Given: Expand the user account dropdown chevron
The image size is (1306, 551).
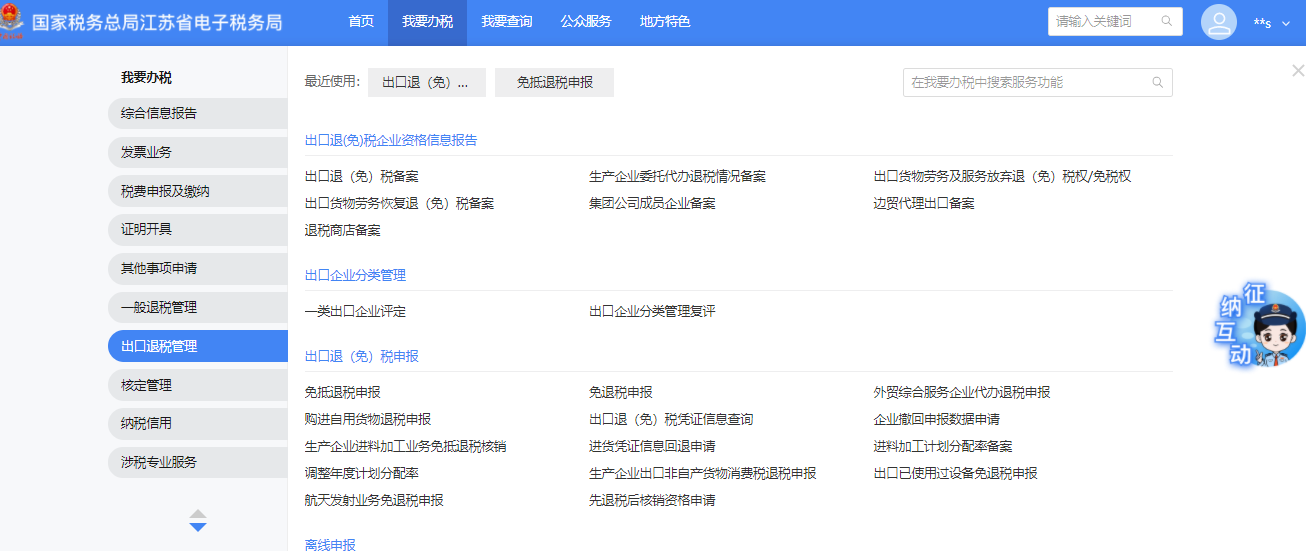Looking at the screenshot, I should pos(1286,23).
